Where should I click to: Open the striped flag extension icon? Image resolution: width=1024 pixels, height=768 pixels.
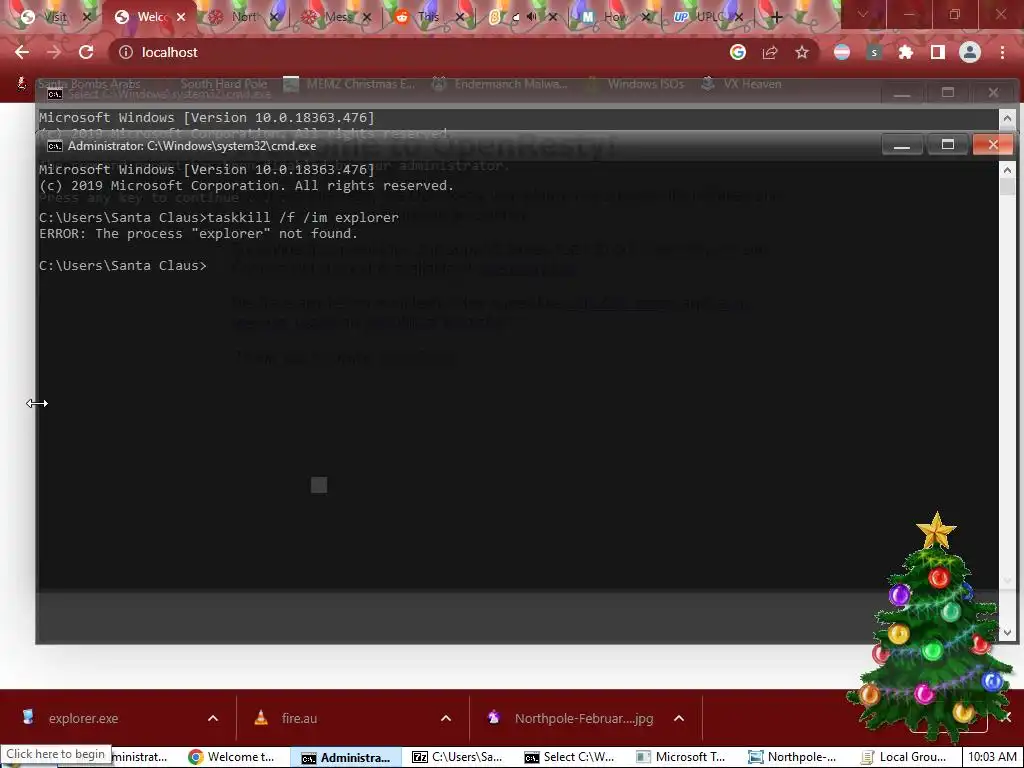point(842,52)
